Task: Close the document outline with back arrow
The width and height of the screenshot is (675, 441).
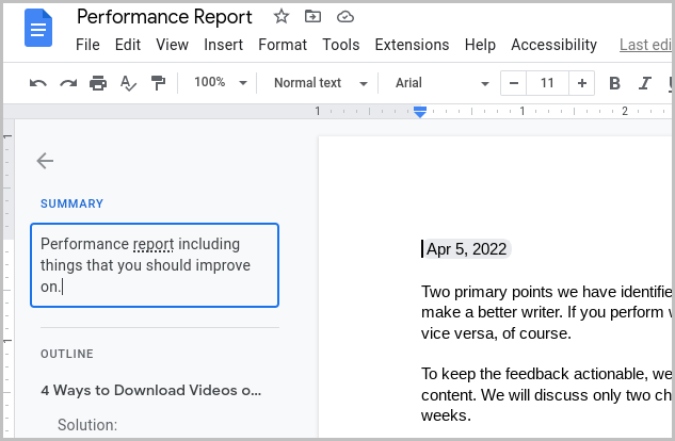Action: click(x=45, y=161)
